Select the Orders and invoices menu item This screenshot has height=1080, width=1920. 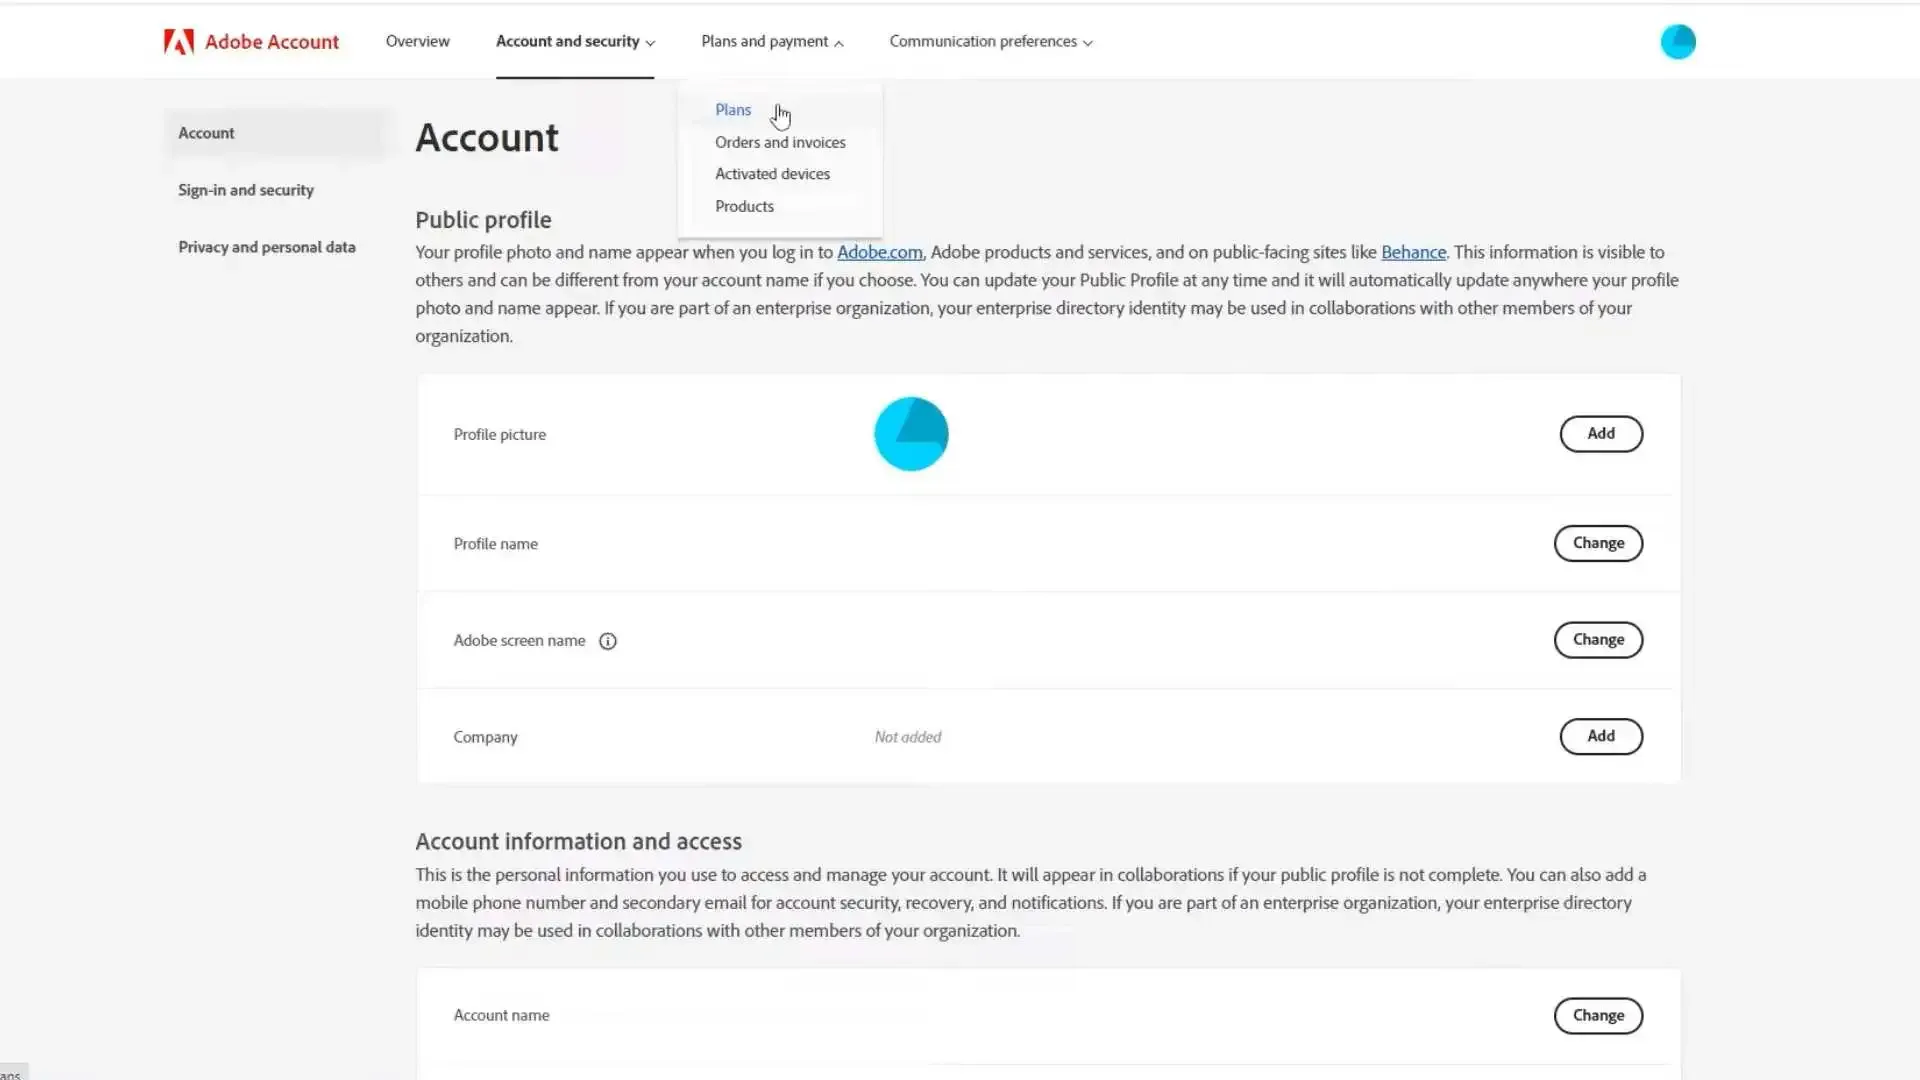[x=779, y=141]
